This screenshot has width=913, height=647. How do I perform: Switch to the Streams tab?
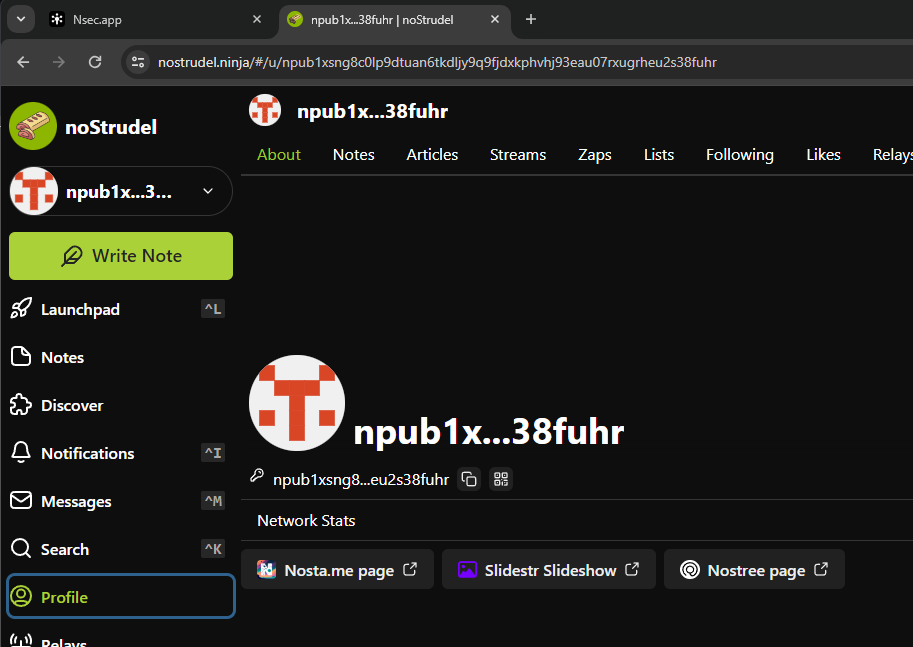click(518, 155)
